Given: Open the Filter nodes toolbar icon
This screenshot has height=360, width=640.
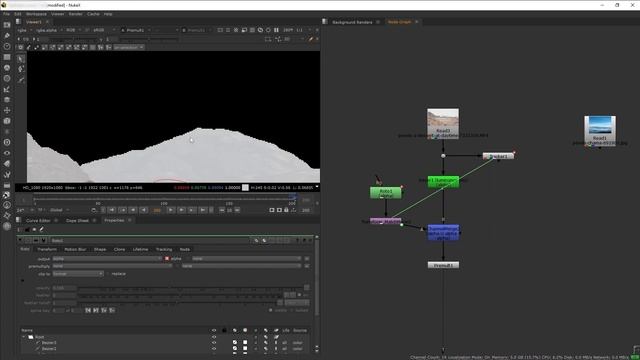Looking at the screenshot, I should tap(7, 78).
